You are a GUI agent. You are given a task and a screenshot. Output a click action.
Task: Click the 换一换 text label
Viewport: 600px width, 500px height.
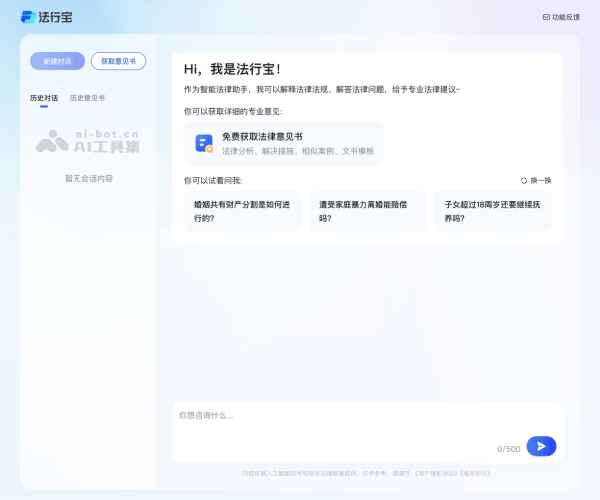pyautogui.click(x=541, y=181)
